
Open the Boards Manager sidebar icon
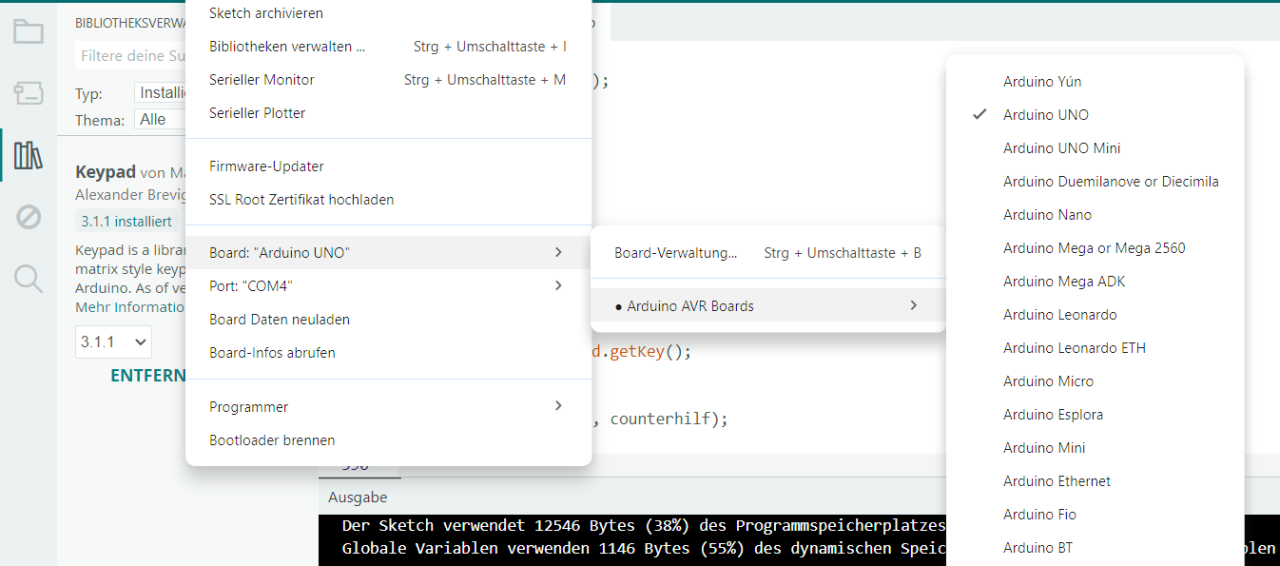28,94
